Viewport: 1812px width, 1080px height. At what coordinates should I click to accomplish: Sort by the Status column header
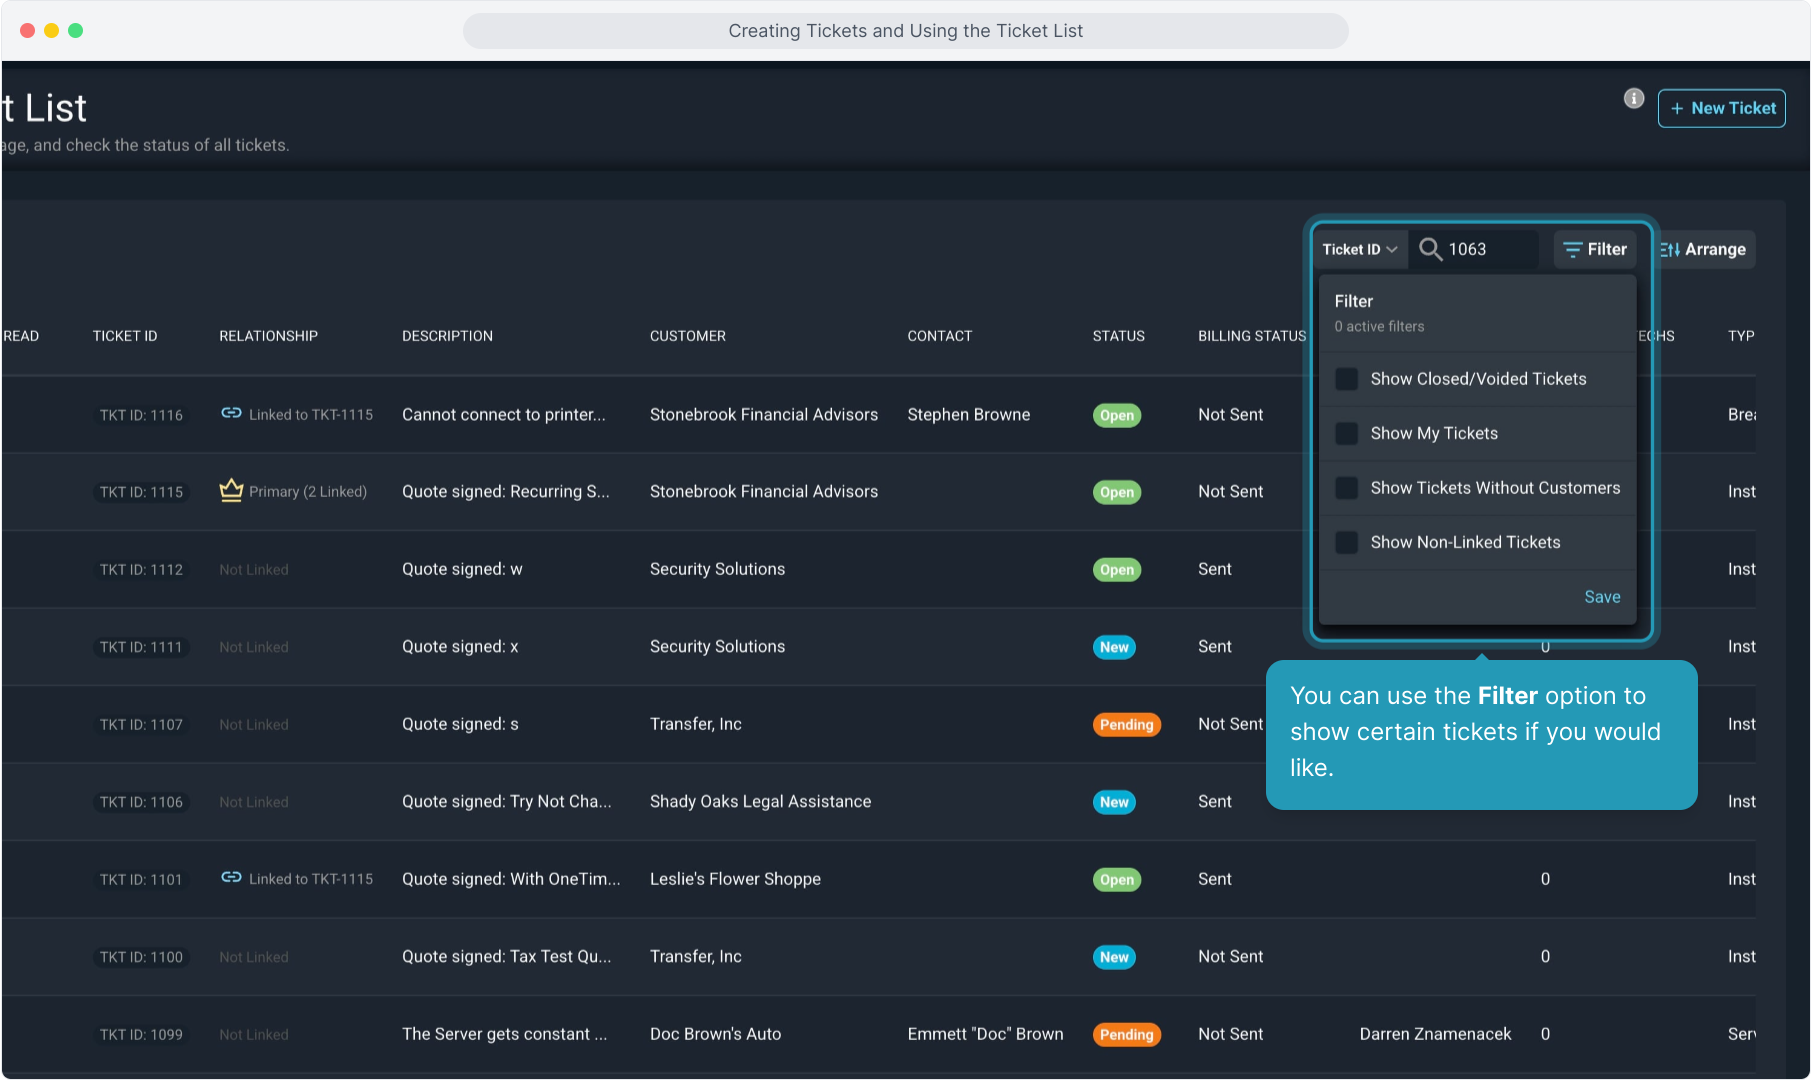pos(1118,336)
